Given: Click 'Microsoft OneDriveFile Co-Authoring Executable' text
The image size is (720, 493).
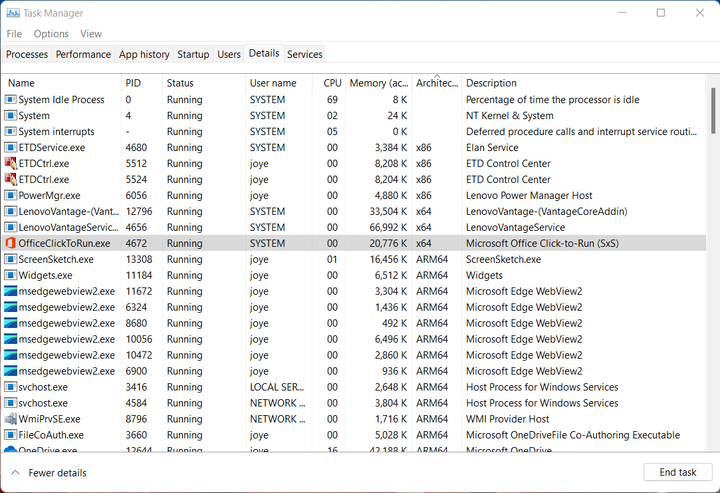Looking at the screenshot, I should 573,435.
